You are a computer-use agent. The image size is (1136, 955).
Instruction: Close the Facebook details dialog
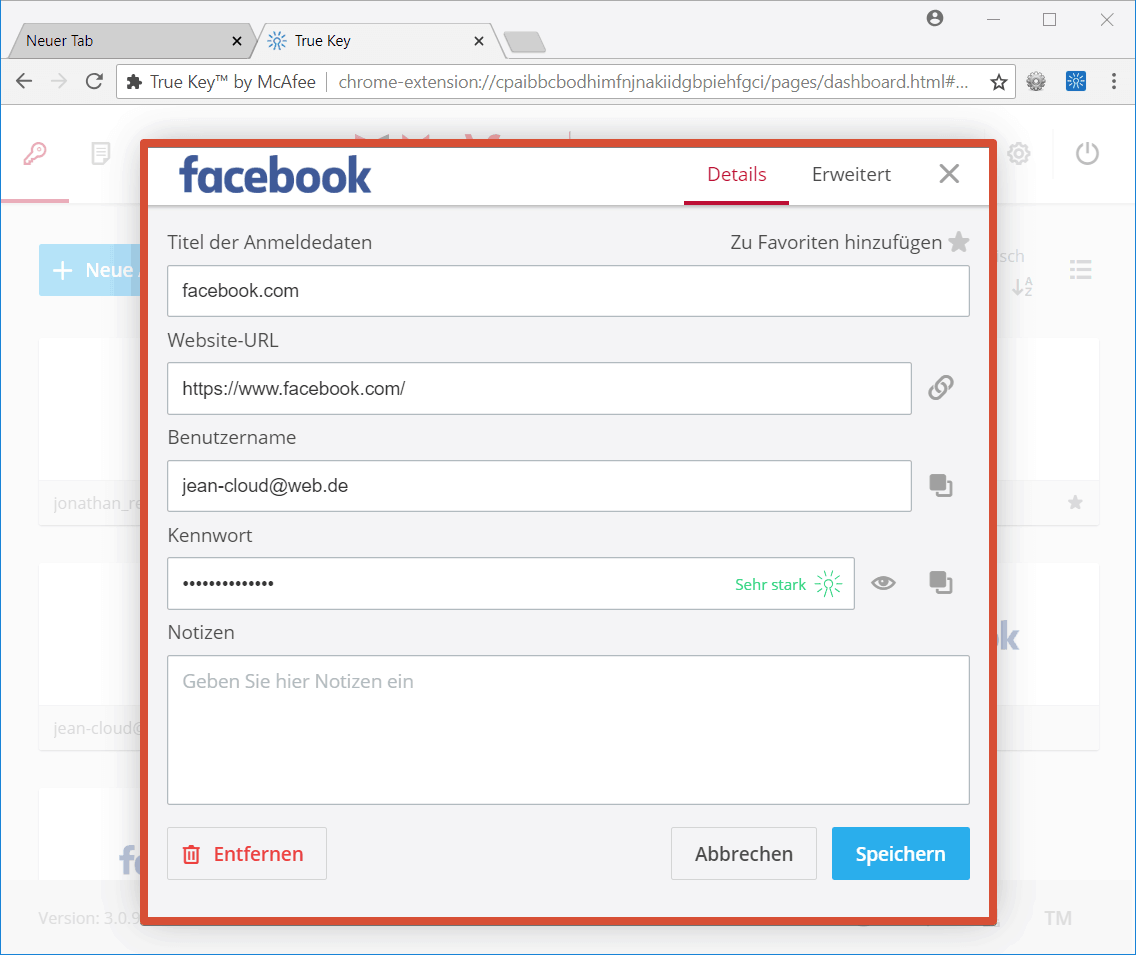click(949, 174)
